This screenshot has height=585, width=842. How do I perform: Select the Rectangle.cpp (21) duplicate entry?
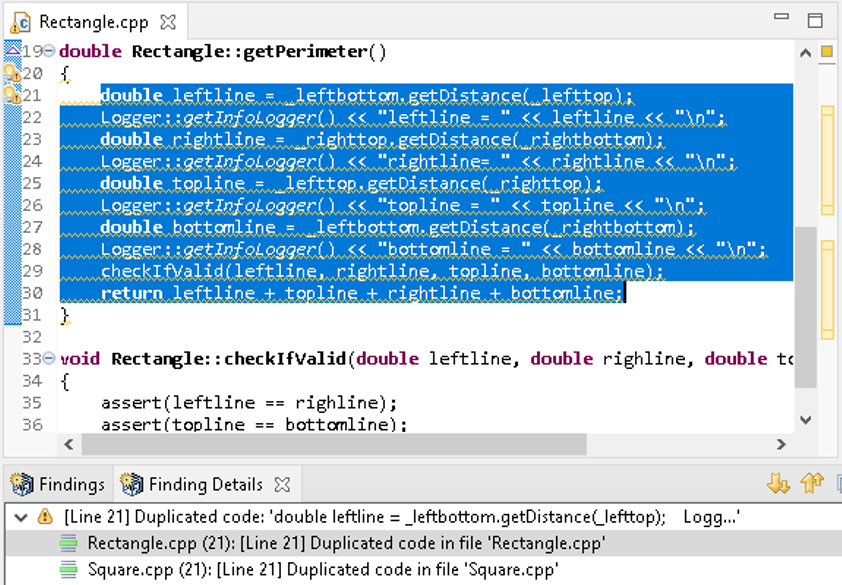[422, 543]
